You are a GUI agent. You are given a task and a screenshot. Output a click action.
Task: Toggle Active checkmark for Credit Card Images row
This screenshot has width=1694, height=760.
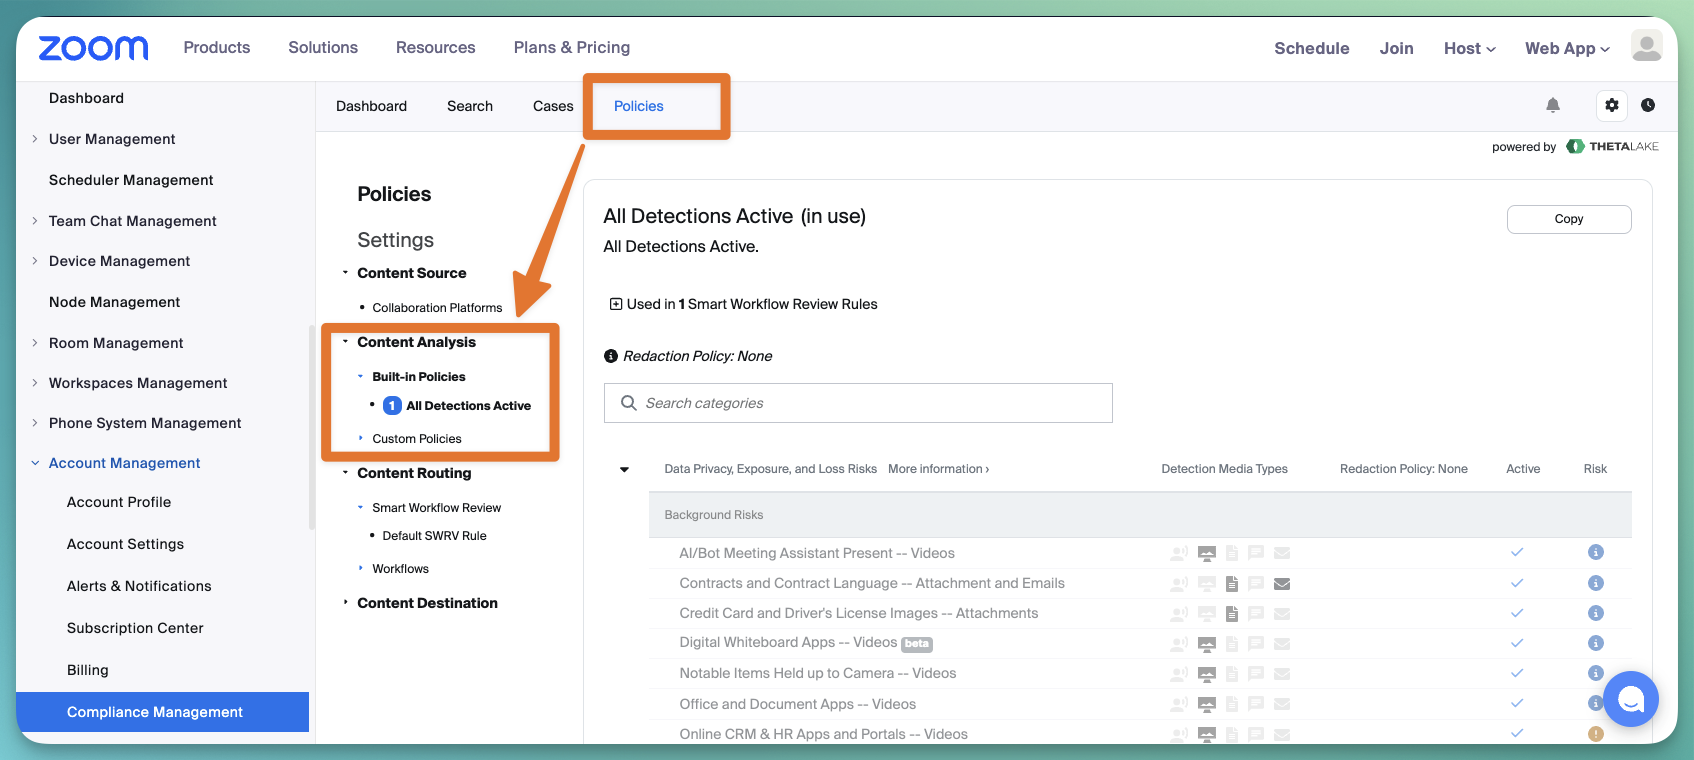click(1517, 613)
